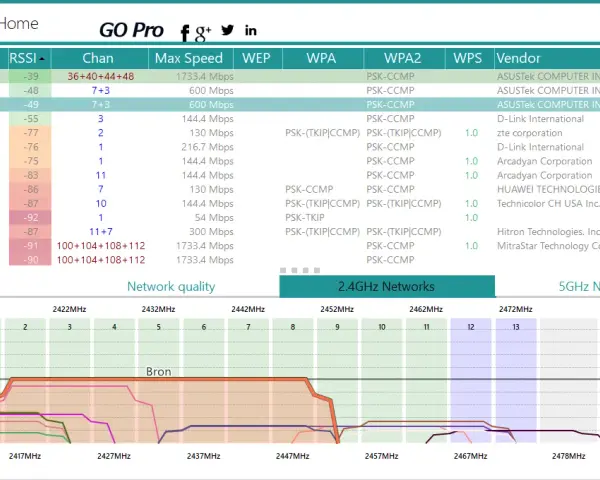
Task: Select the Arcadyan row on channel 11
Action: 300,175
